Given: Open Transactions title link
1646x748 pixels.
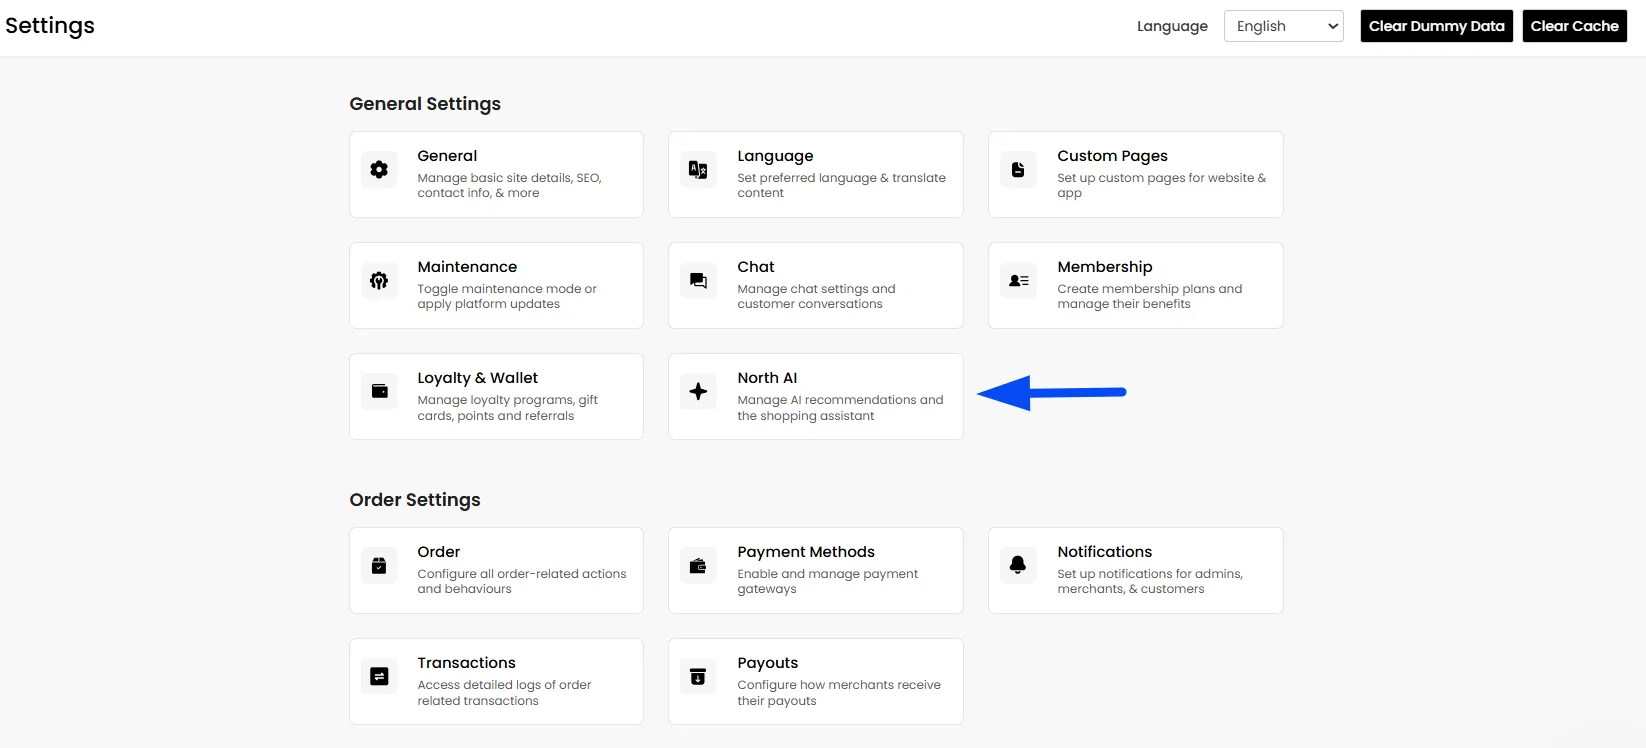Looking at the screenshot, I should [x=467, y=663].
